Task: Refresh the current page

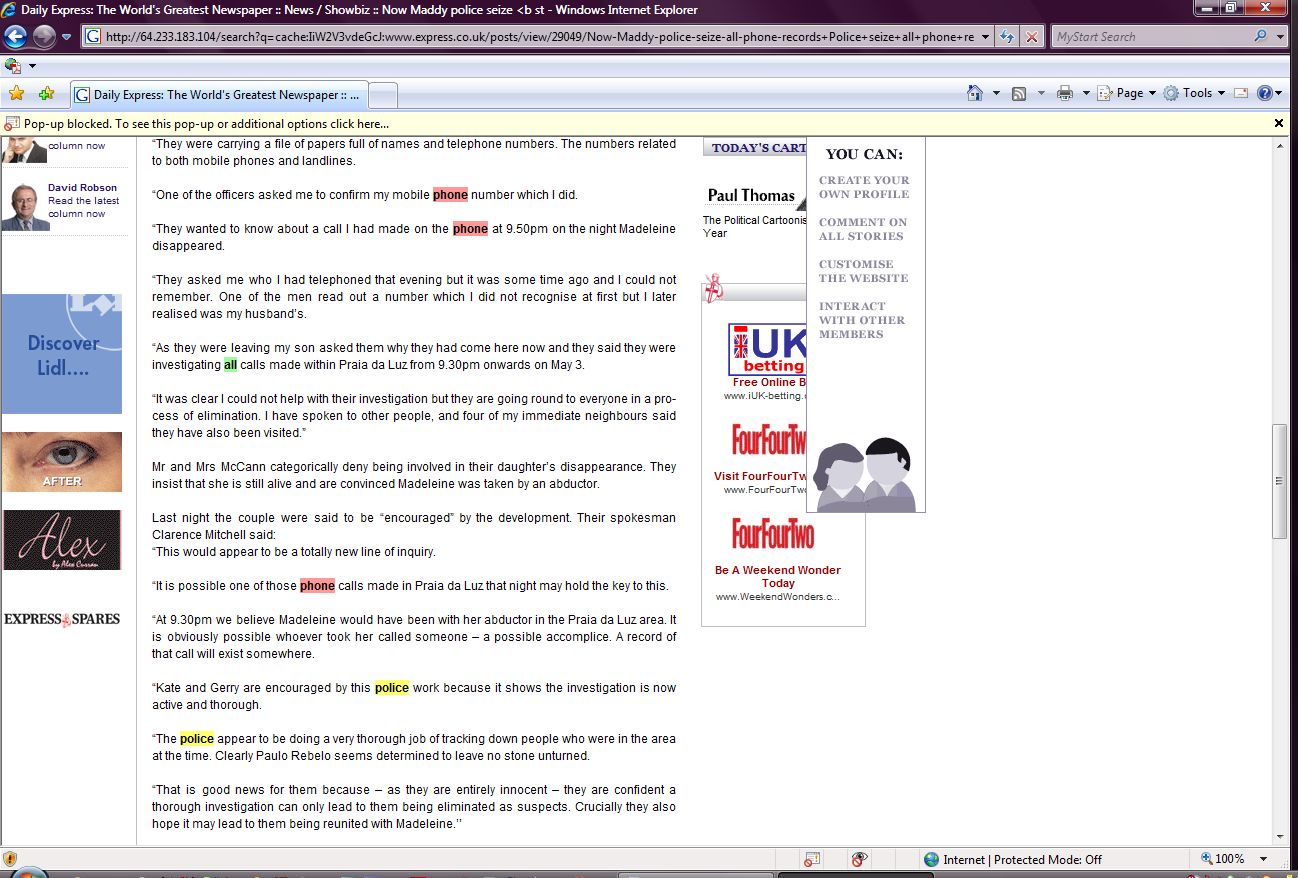Action: [1007, 37]
